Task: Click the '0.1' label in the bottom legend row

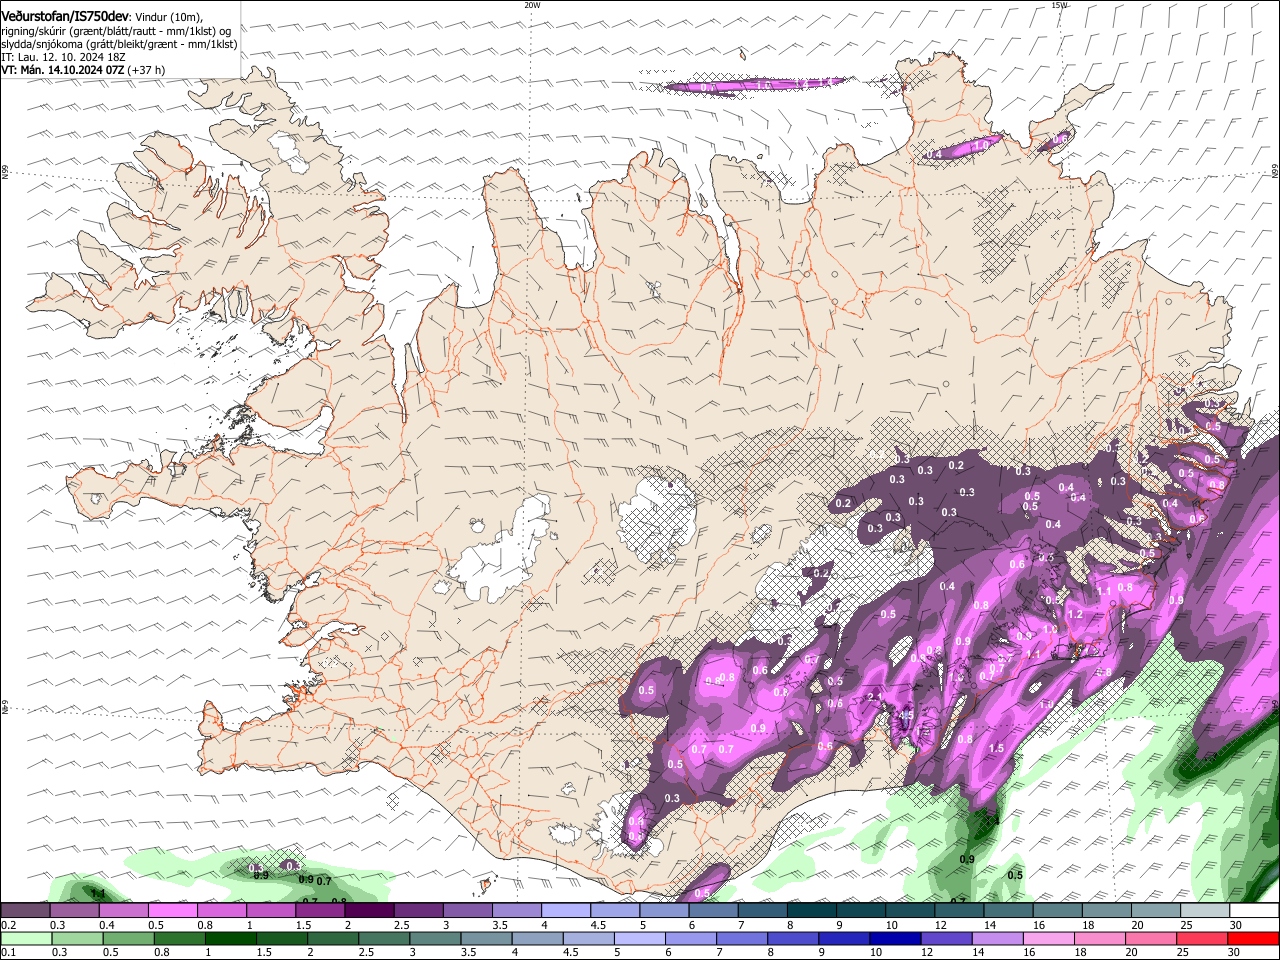Action: pos(9,952)
